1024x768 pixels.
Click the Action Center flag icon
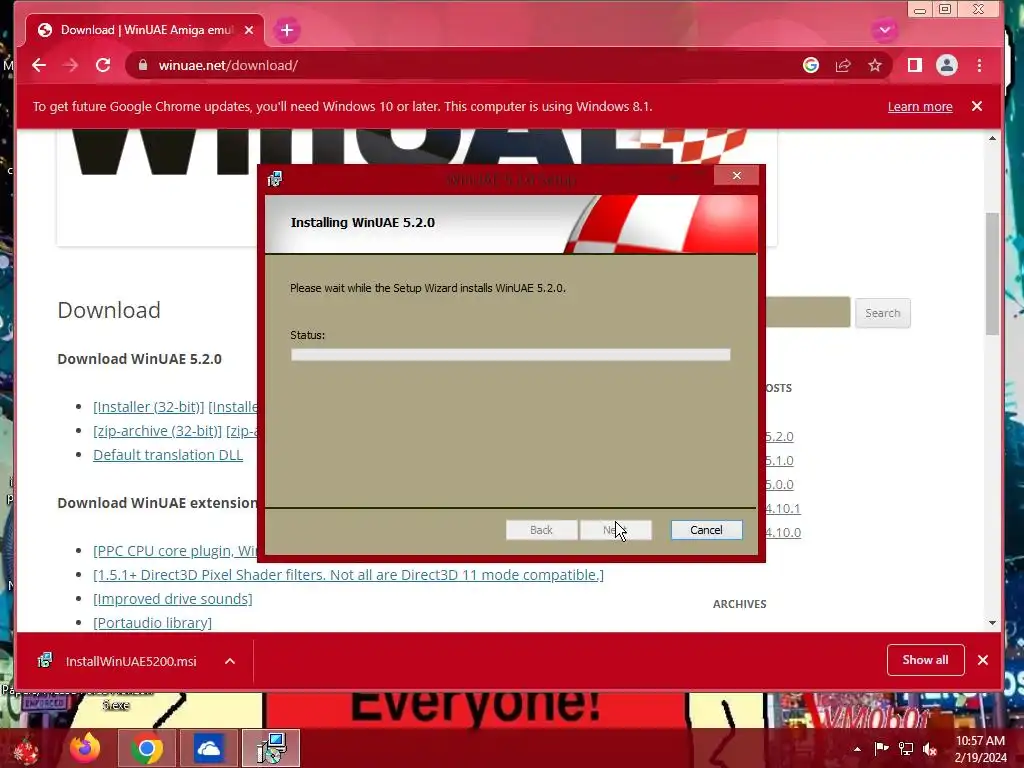tap(882, 749)
